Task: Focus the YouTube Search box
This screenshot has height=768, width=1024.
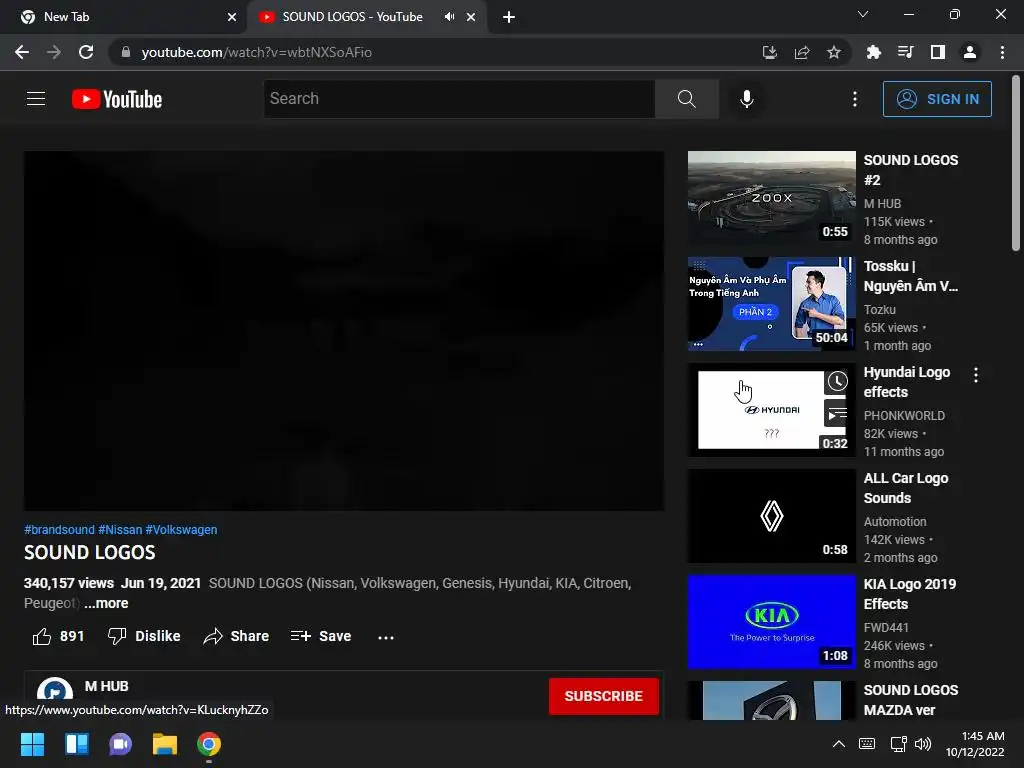Action: coord(460,99)
